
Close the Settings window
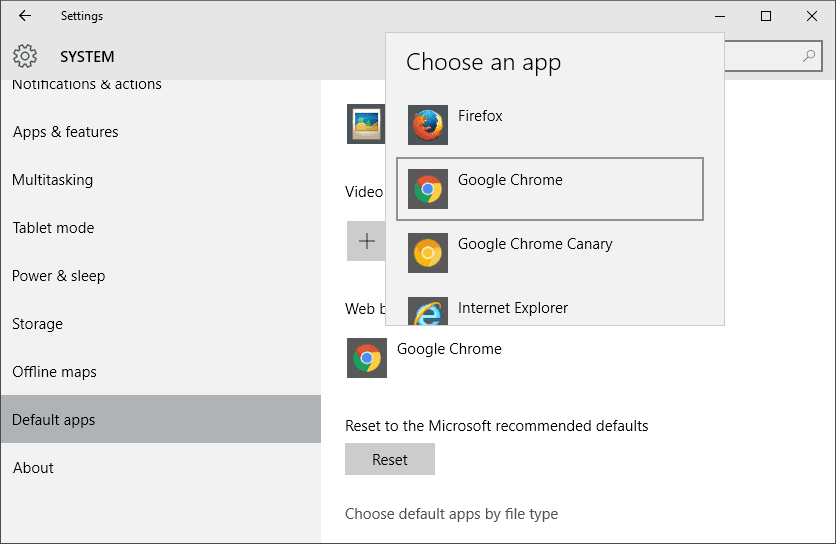click(x=811, y=16)
